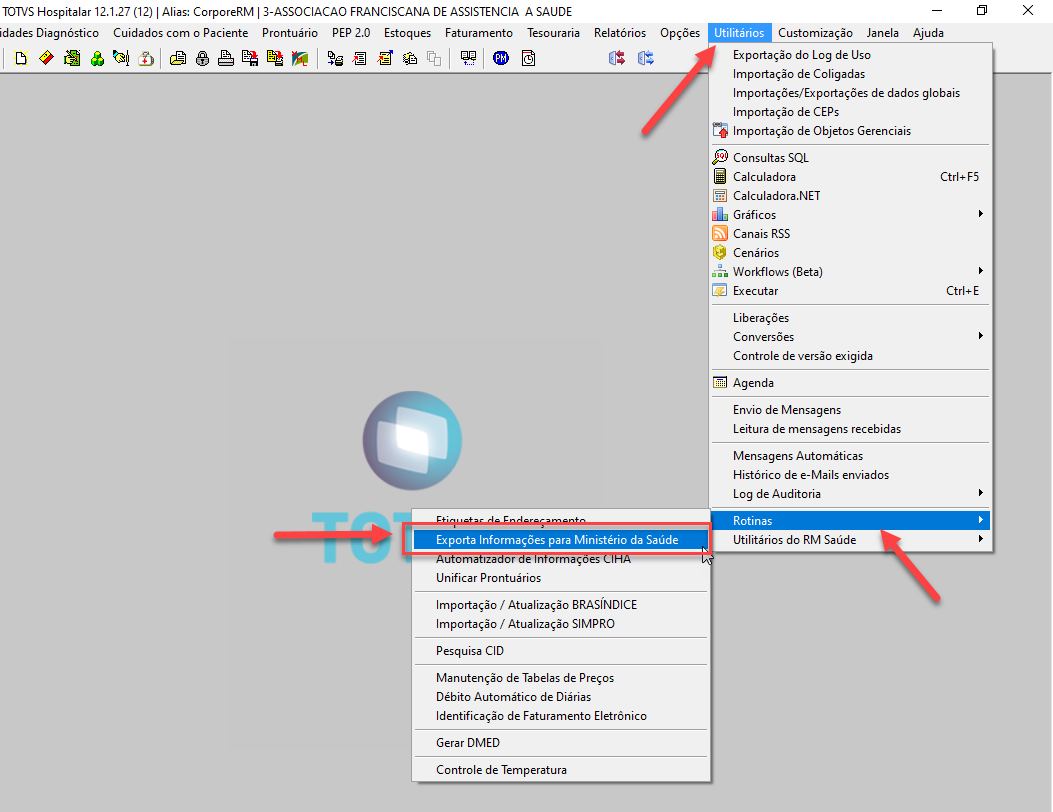Choose Importação de CEPs
The height and width of the screenshot is (812, 1053).
click(x=850, y=111)
